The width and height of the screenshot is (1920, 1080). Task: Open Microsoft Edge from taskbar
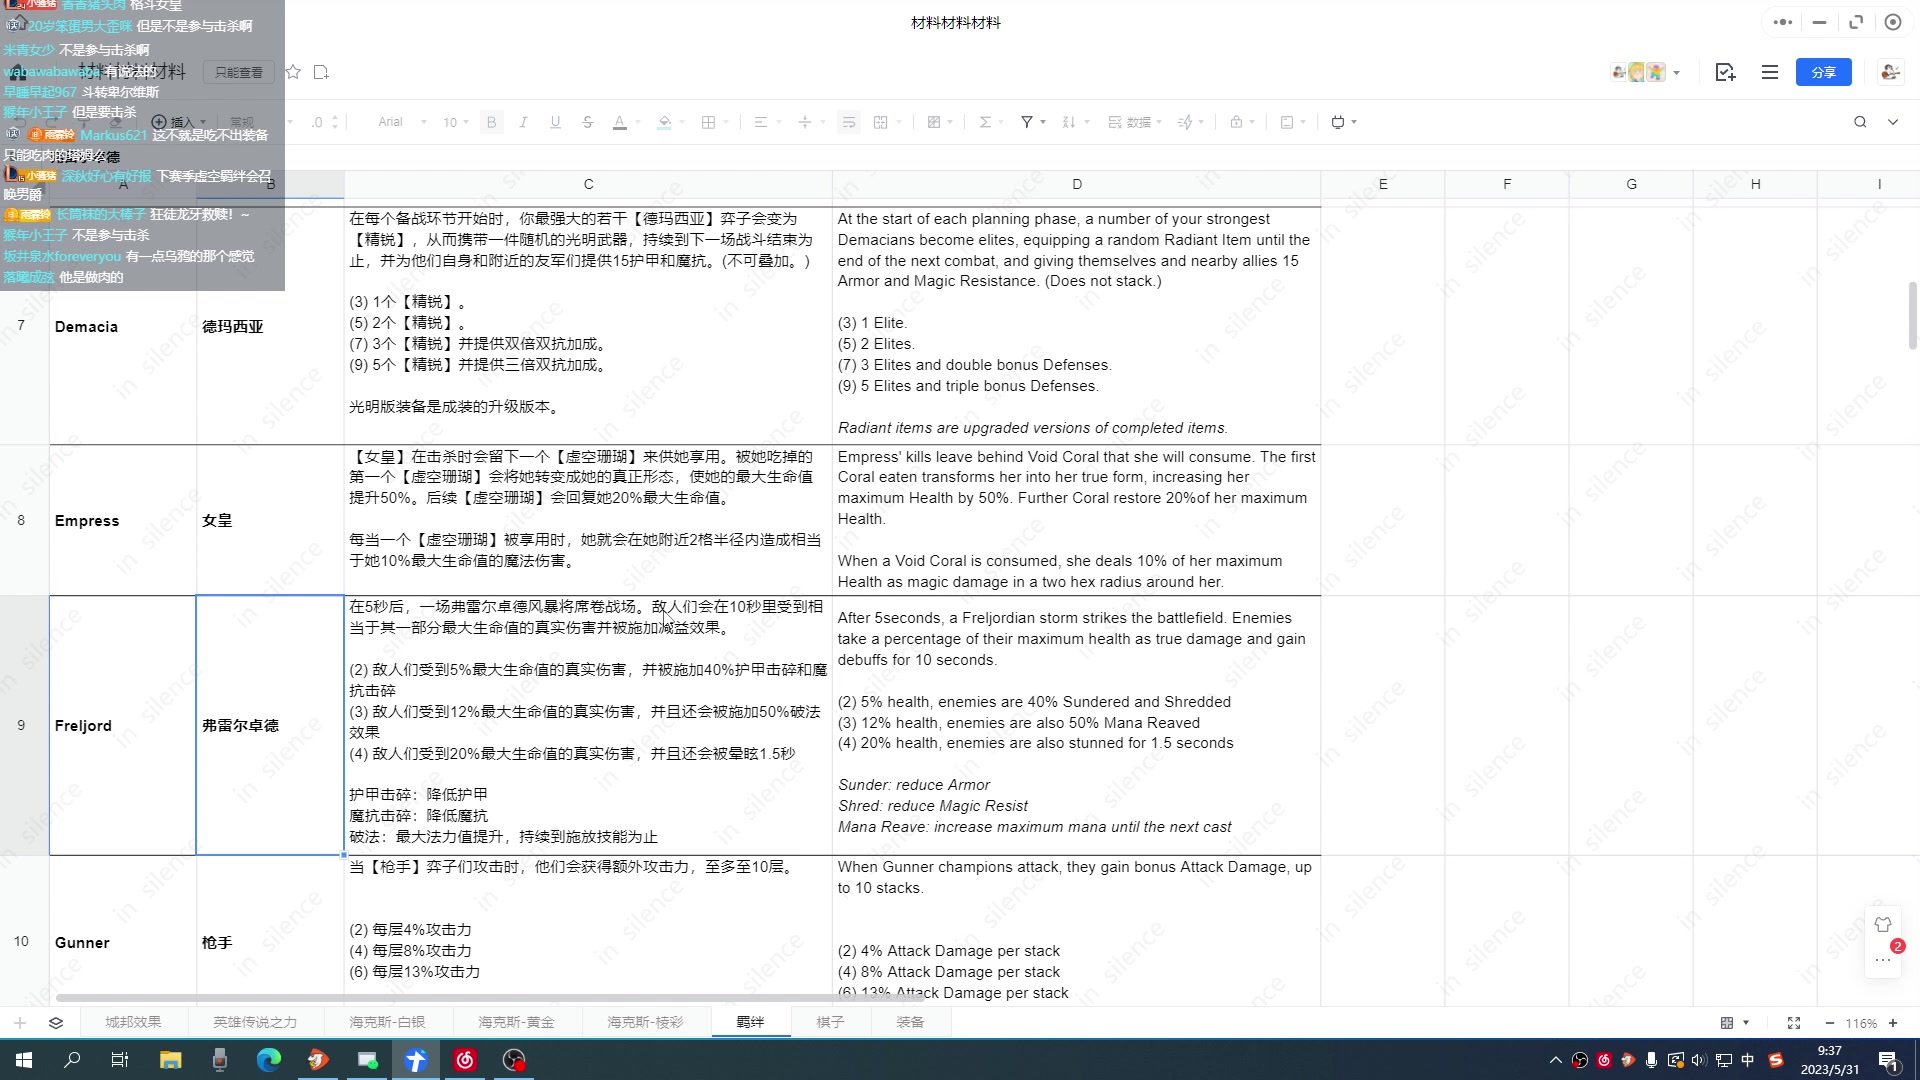(269, 1060)
